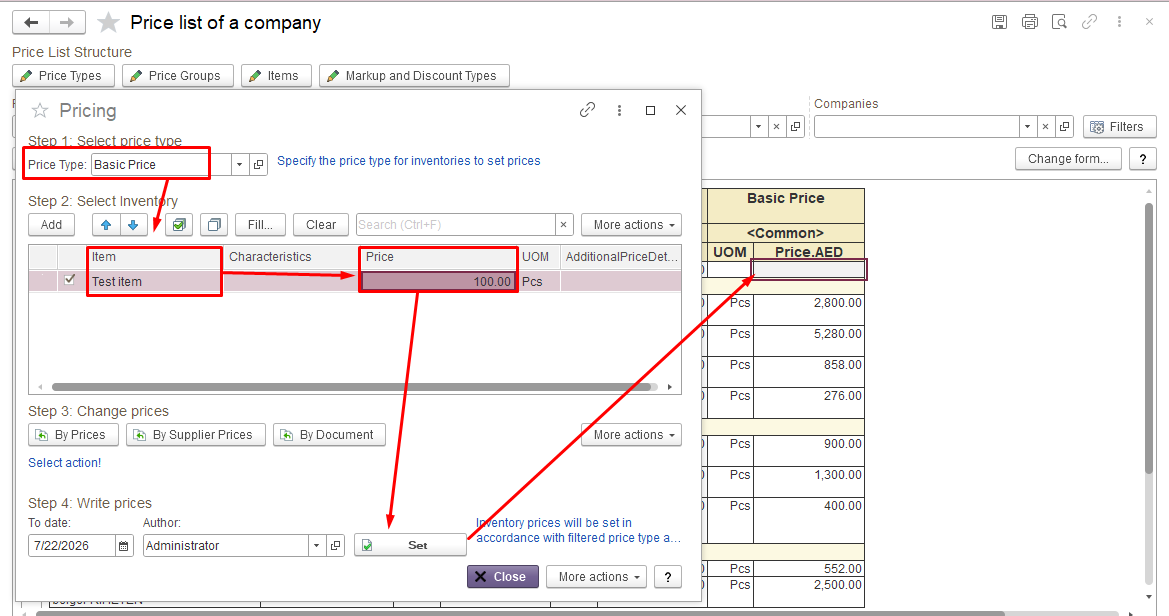Select the Test item cell

(x=155, y=281)
